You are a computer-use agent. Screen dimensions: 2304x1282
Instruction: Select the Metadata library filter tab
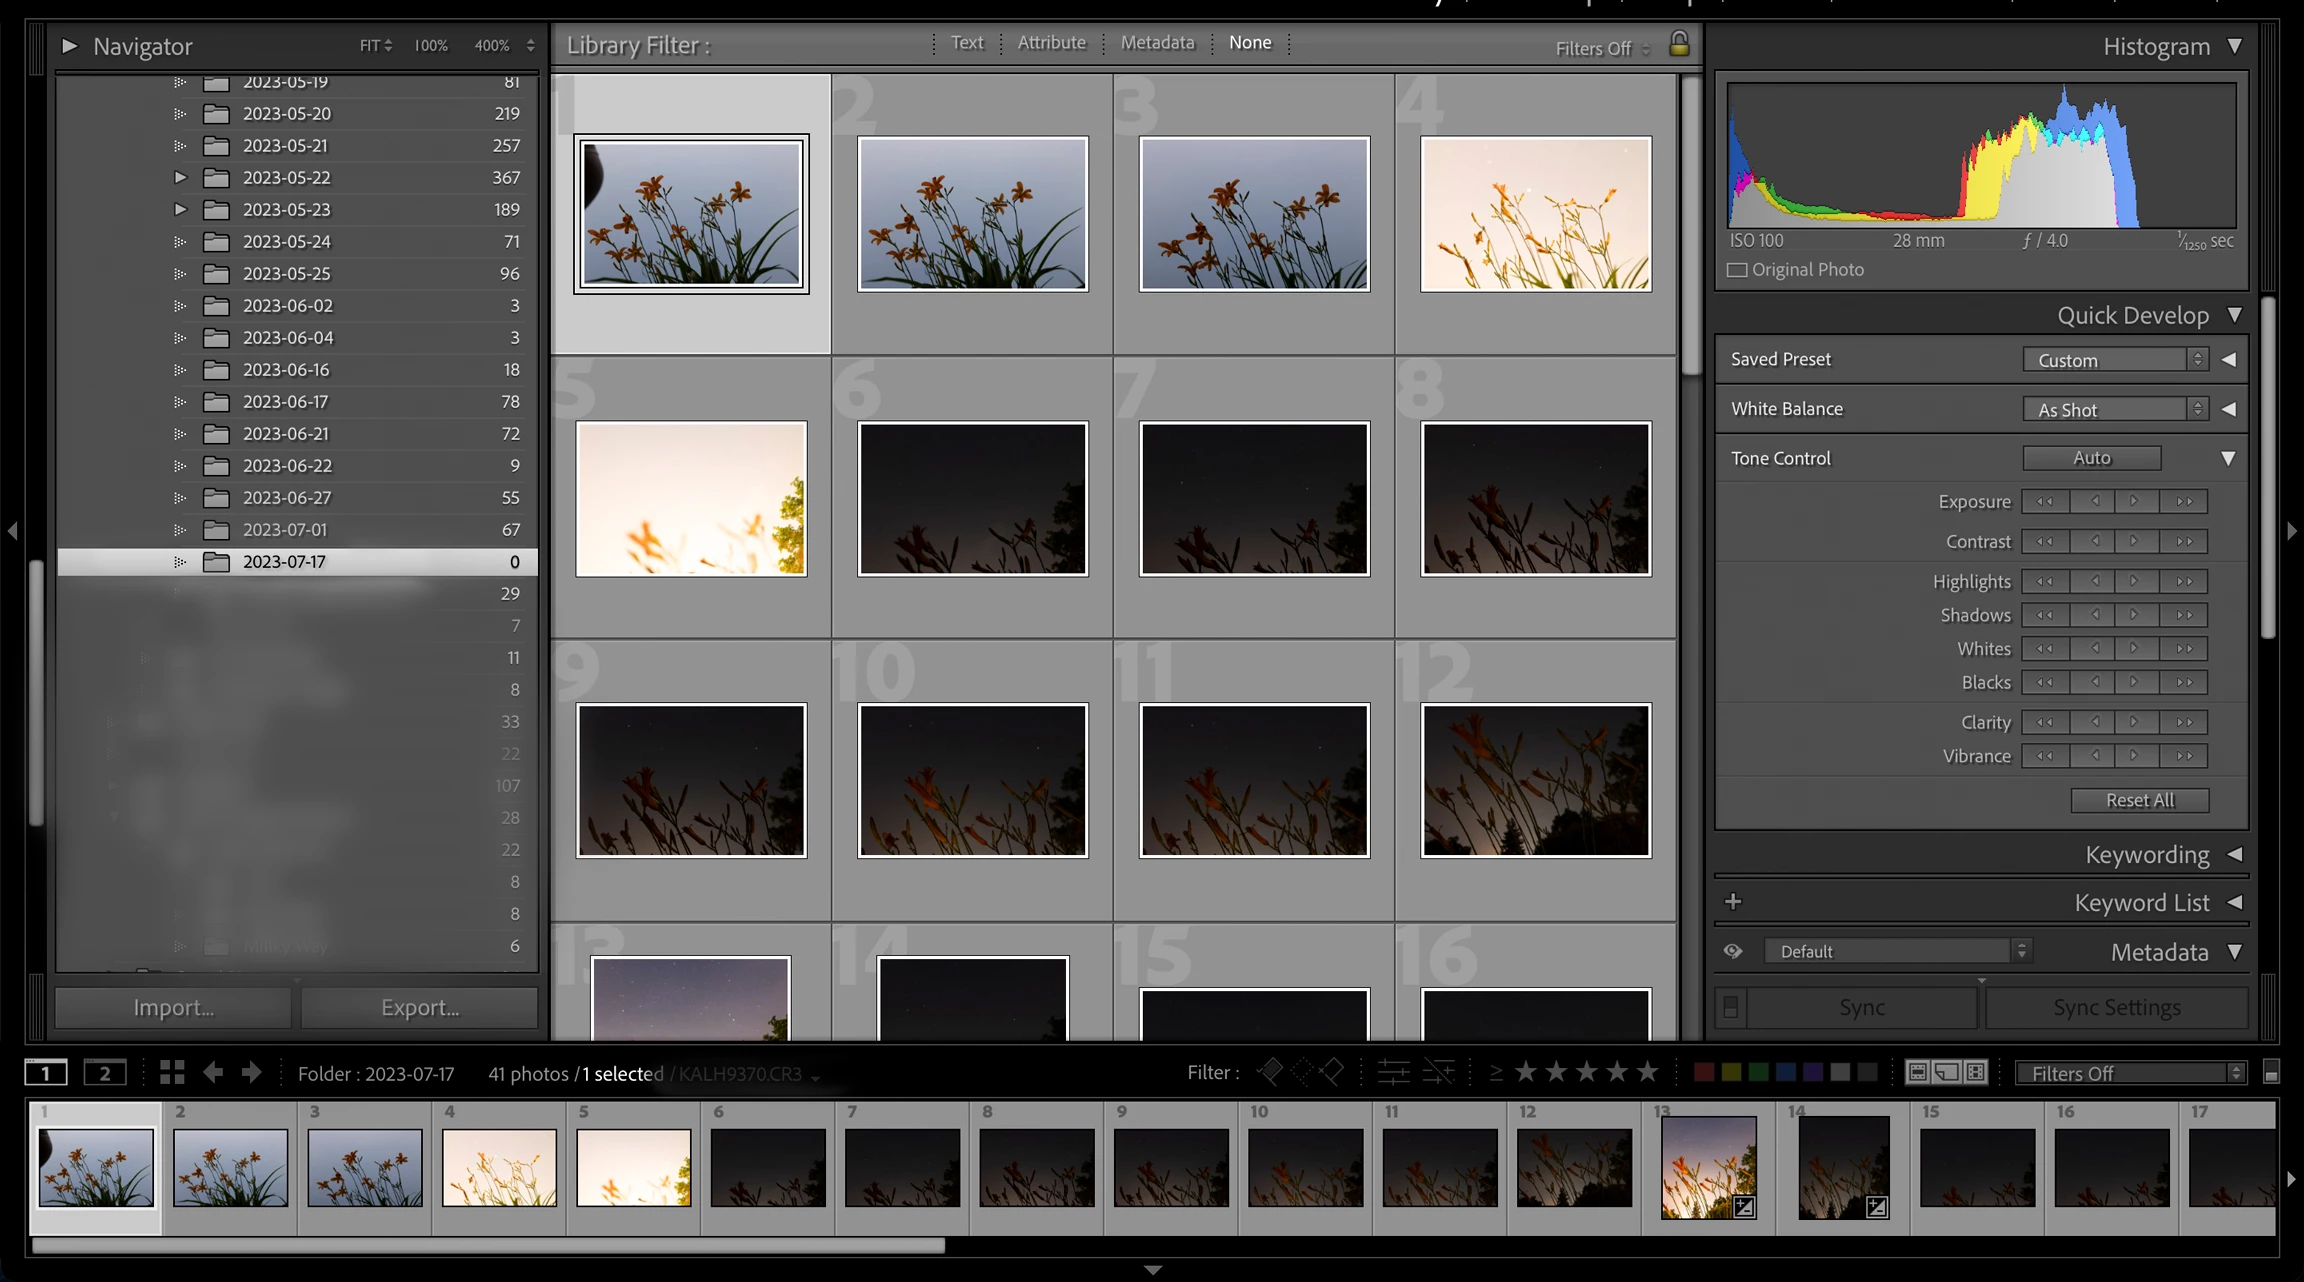point(1157,43)
